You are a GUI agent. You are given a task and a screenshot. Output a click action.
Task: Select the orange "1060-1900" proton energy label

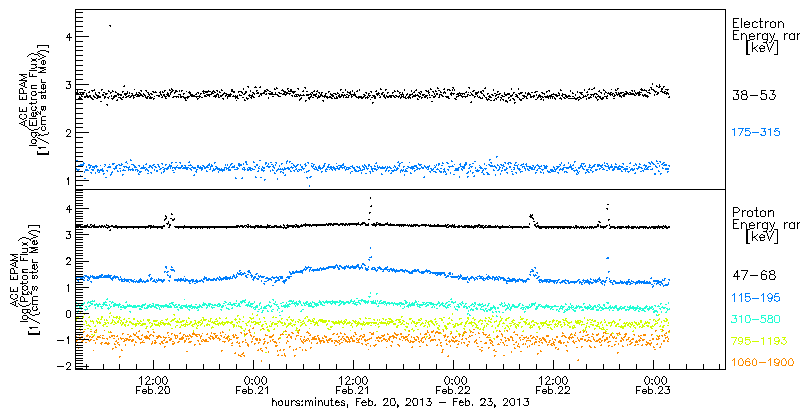click(763, 362)
